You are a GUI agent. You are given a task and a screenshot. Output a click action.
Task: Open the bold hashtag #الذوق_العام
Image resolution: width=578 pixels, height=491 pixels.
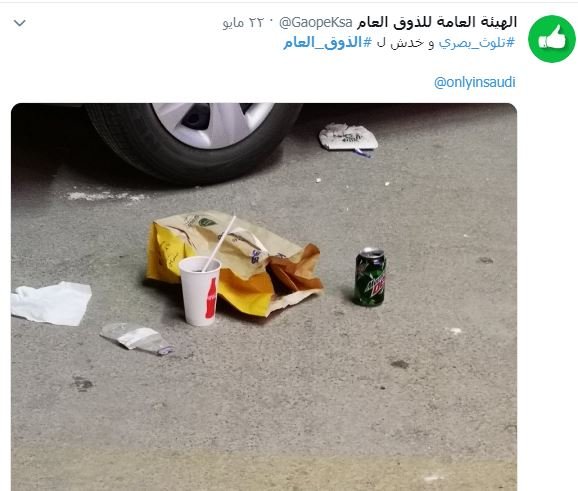[327, 43]
